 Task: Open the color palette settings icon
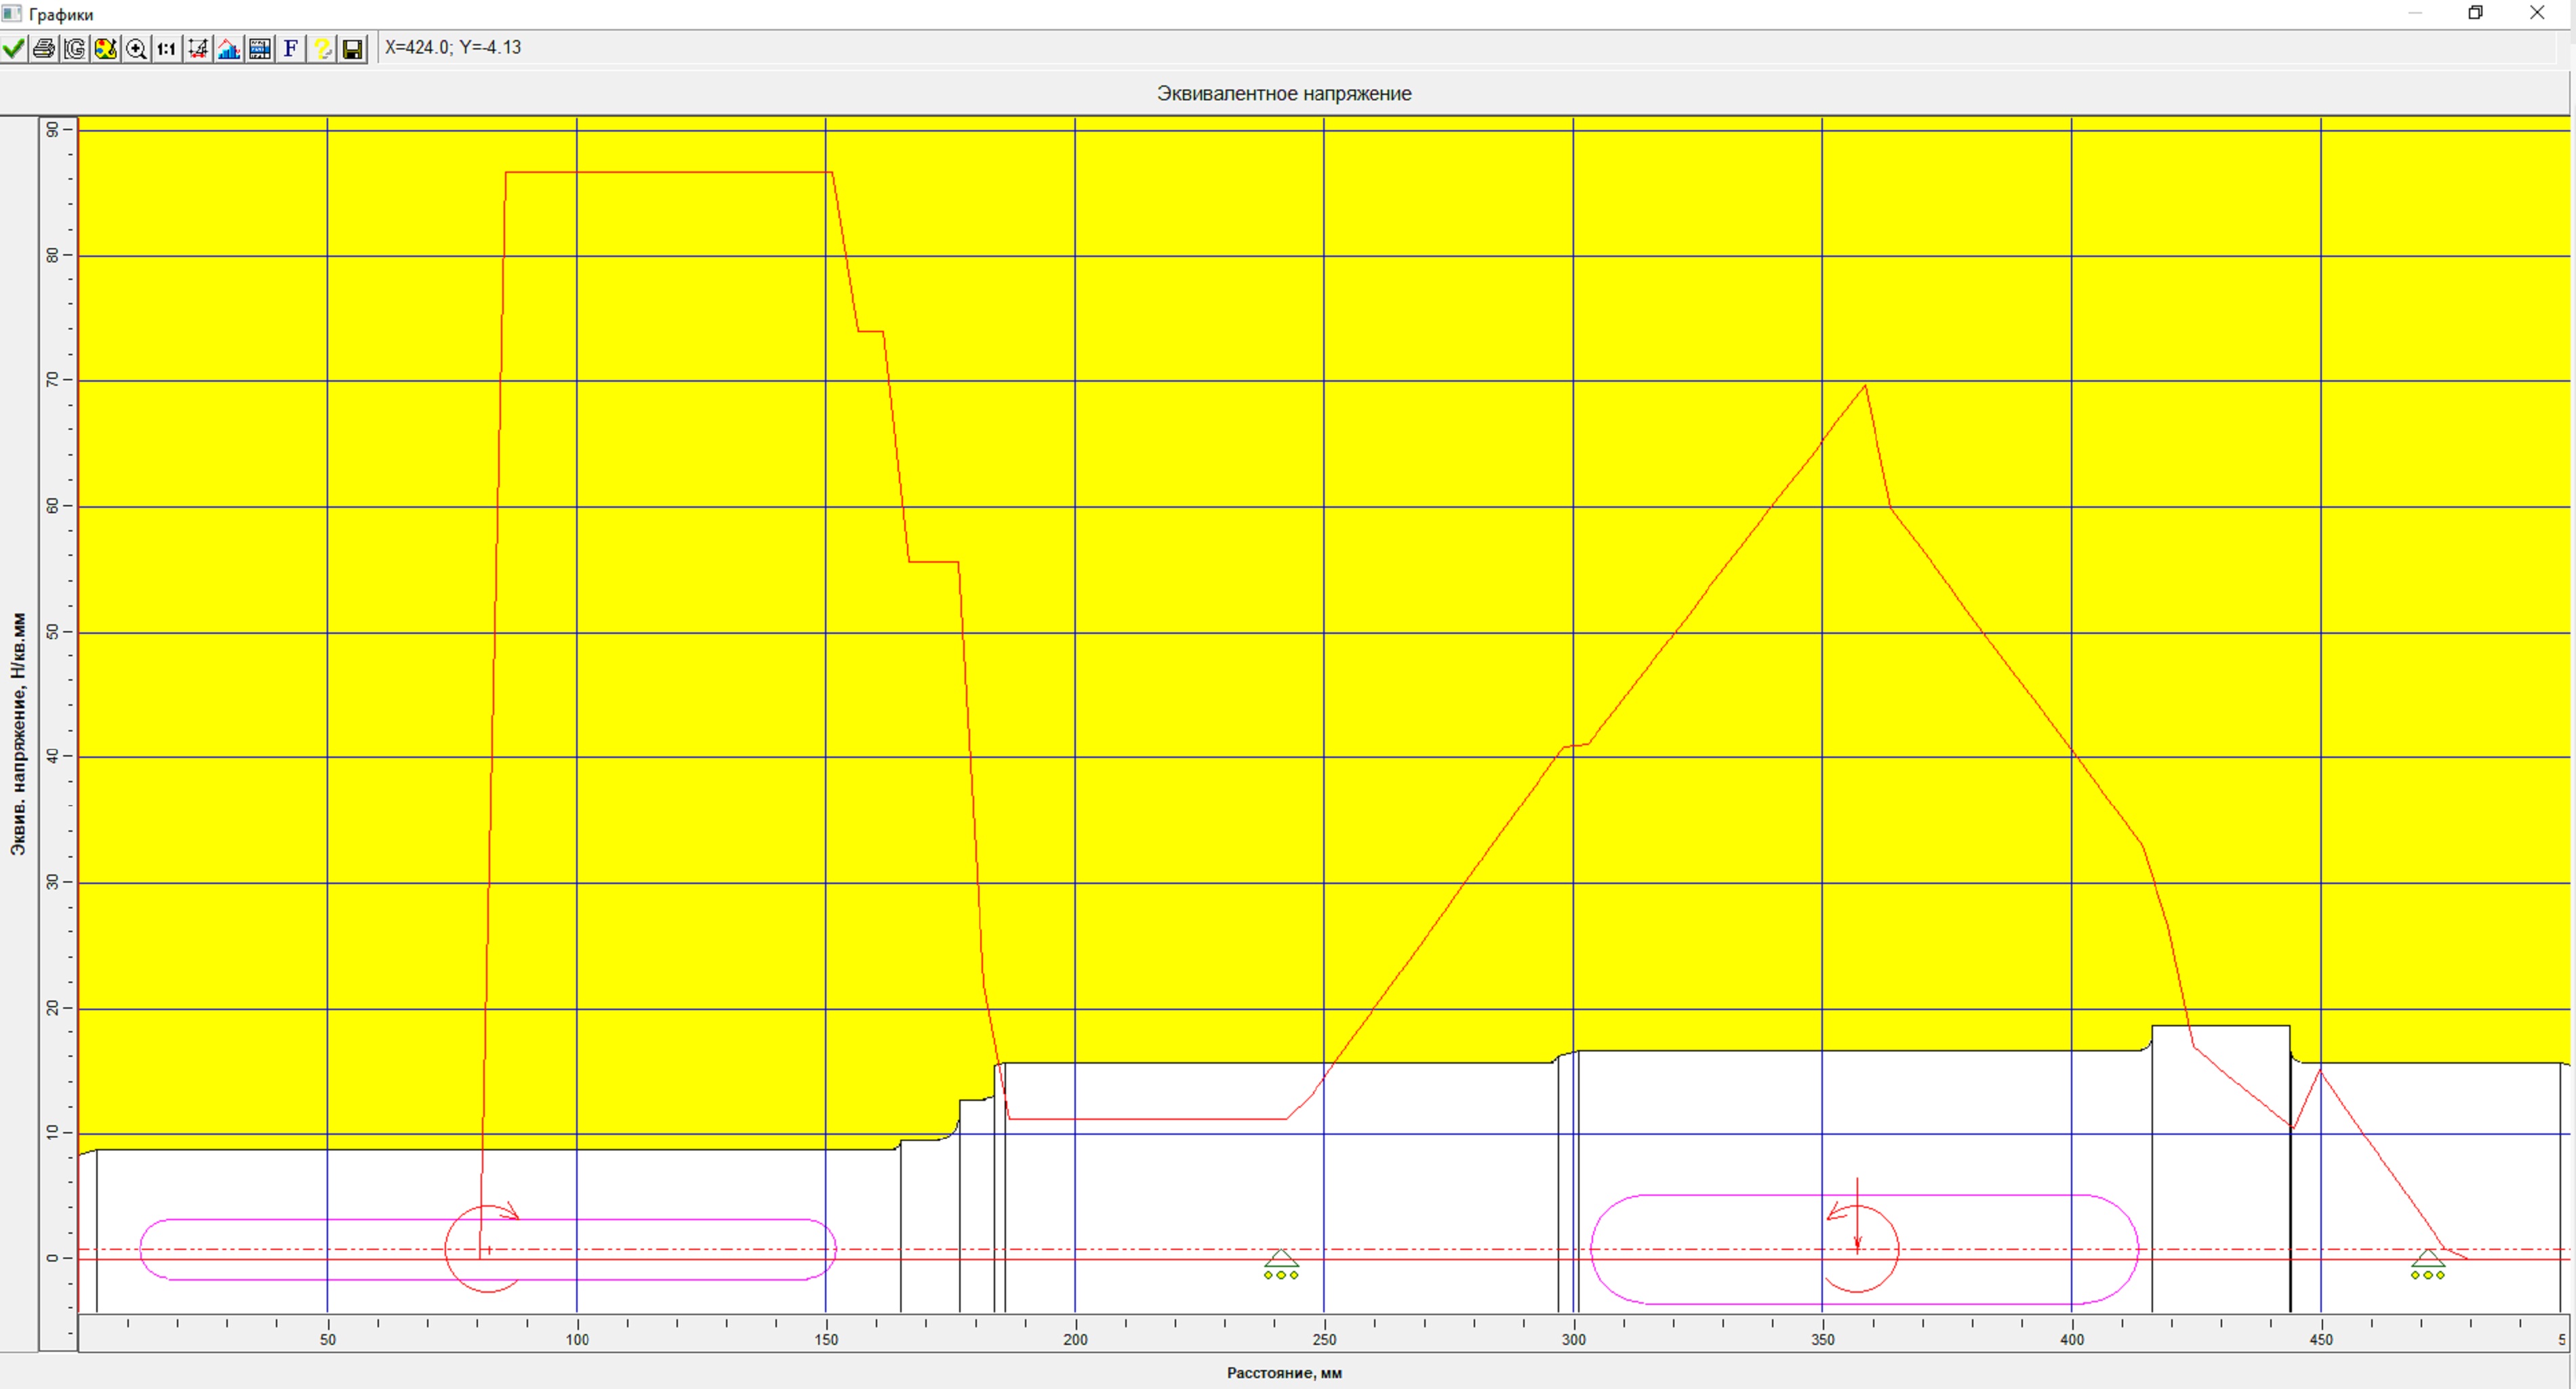106,48
